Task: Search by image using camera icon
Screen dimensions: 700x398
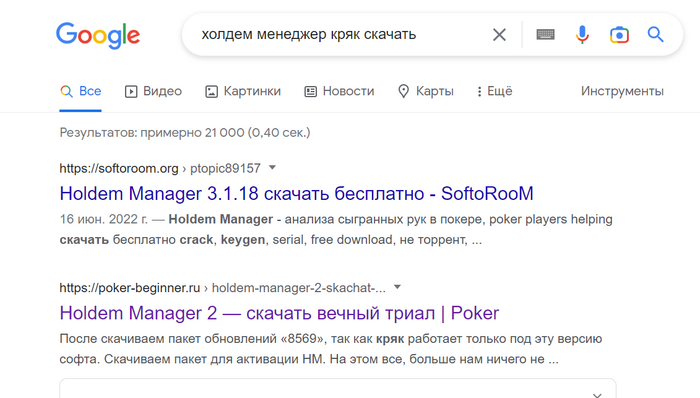Action: 619,34
